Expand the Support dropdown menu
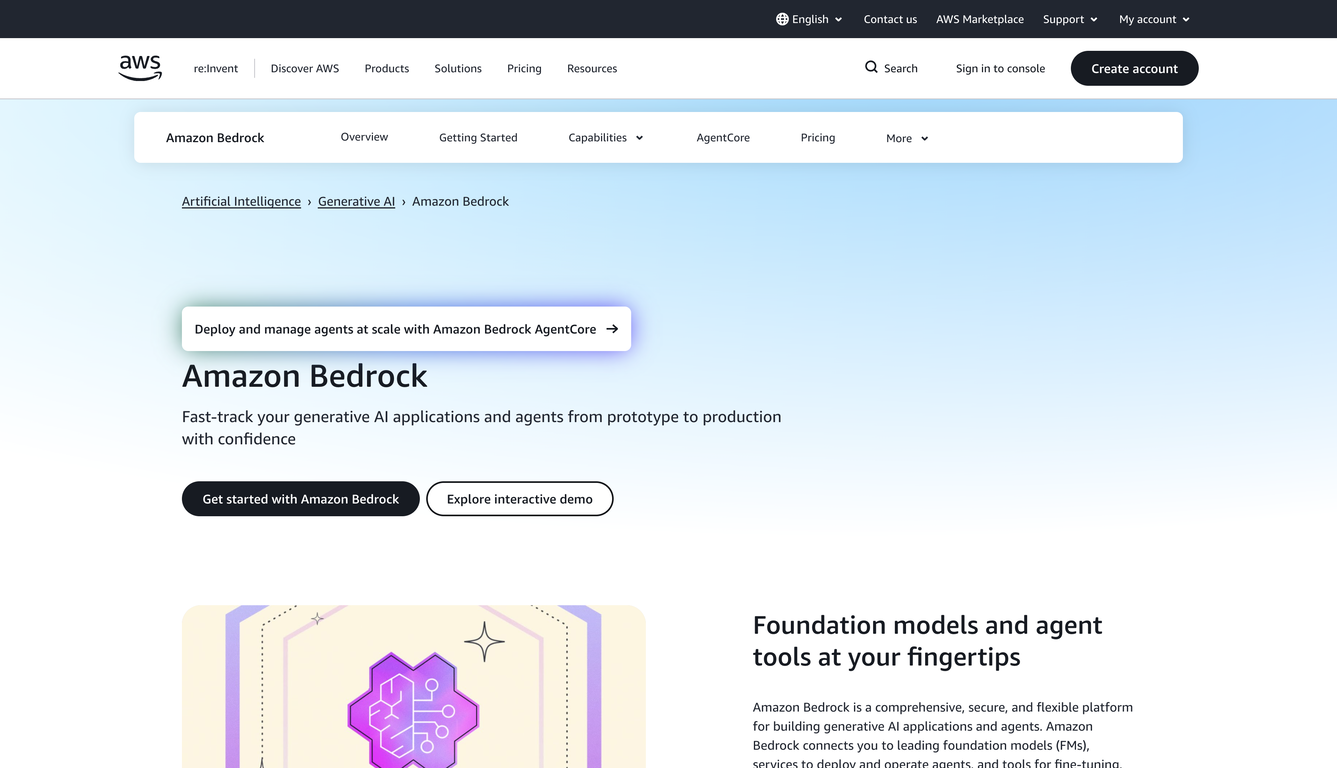This screenshot has width=1337, height=768. coord(1069,18)
